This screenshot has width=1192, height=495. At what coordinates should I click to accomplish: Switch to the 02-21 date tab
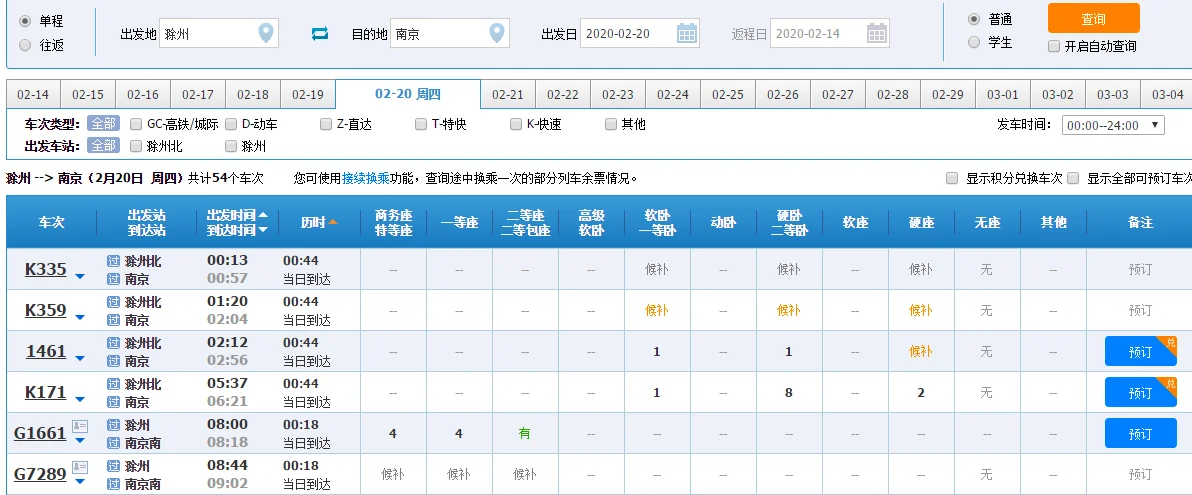508,94
